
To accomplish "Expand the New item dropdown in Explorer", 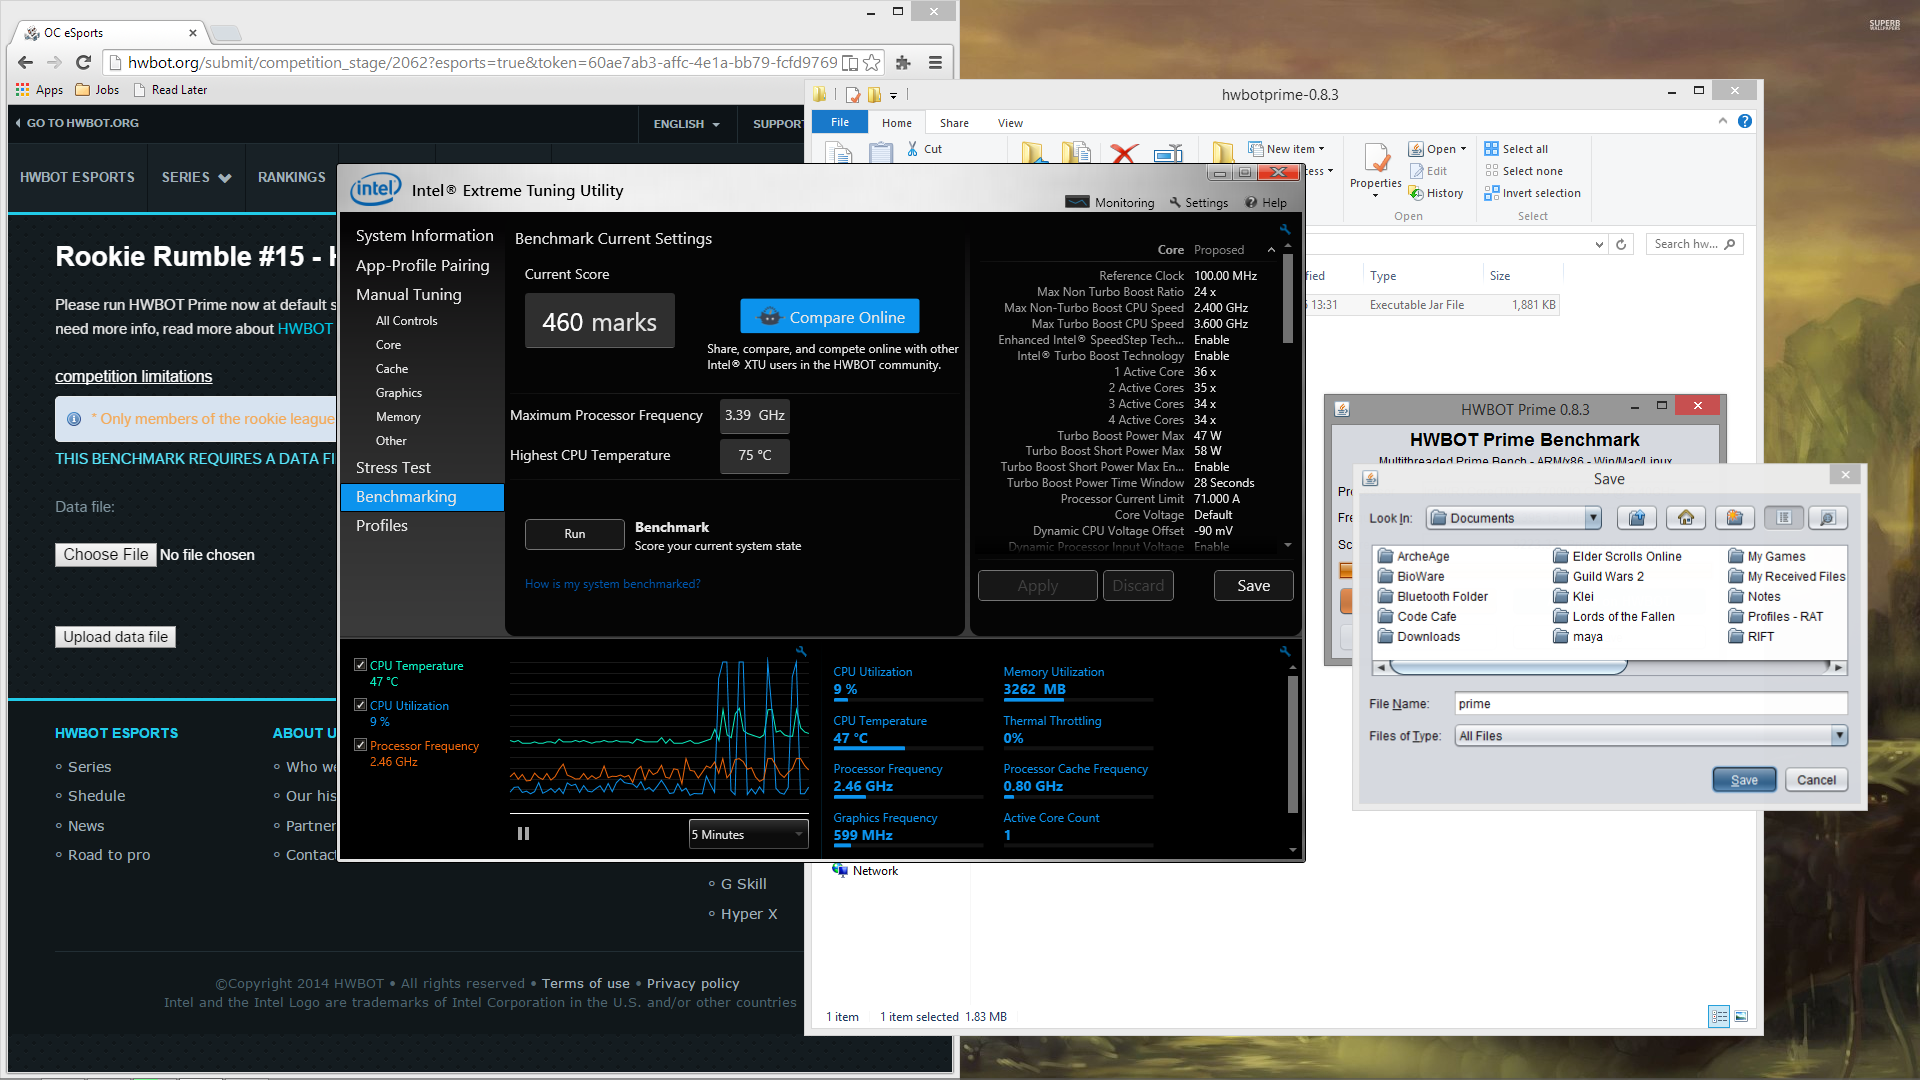I will (x=1287, y=149).
